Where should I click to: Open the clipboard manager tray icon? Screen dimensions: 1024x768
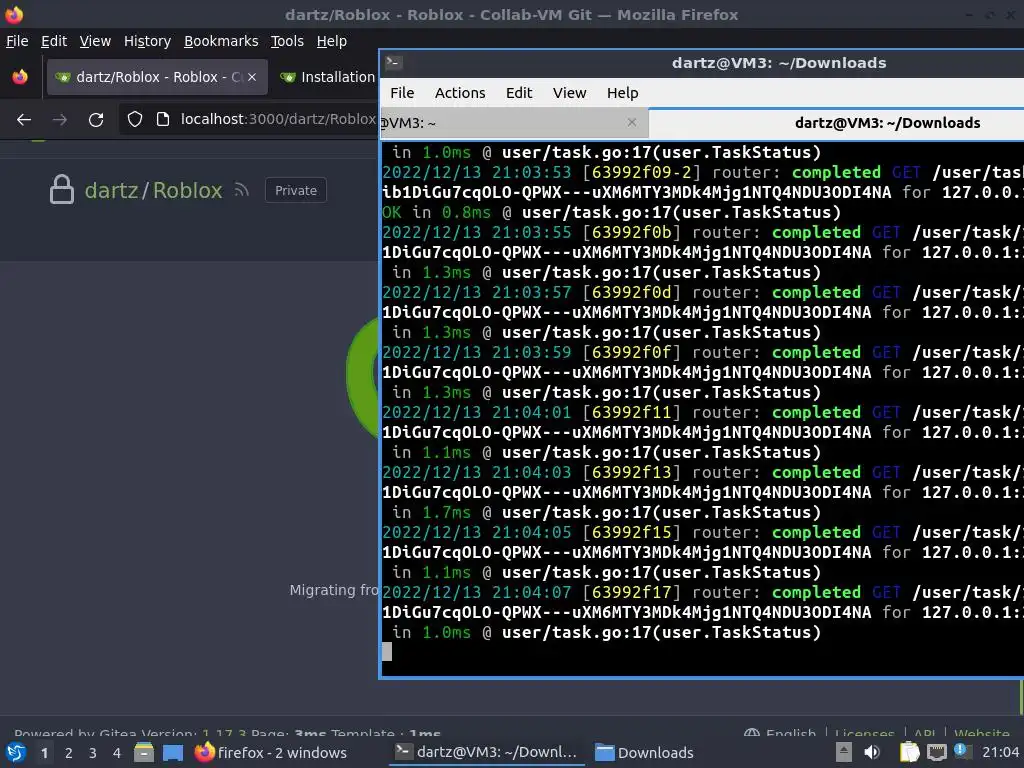click(x=909, y=752)
